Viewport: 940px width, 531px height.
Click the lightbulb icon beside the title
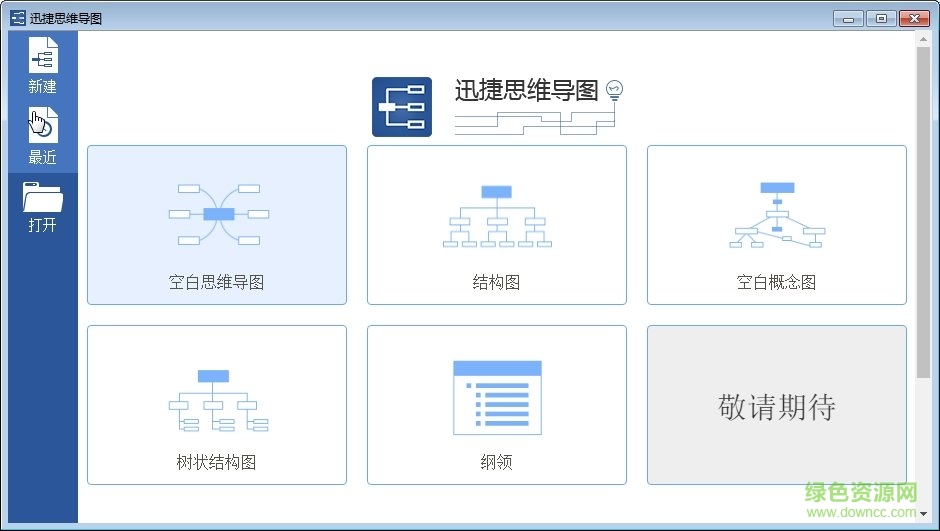pyautogui.click(x=614, y=90)
